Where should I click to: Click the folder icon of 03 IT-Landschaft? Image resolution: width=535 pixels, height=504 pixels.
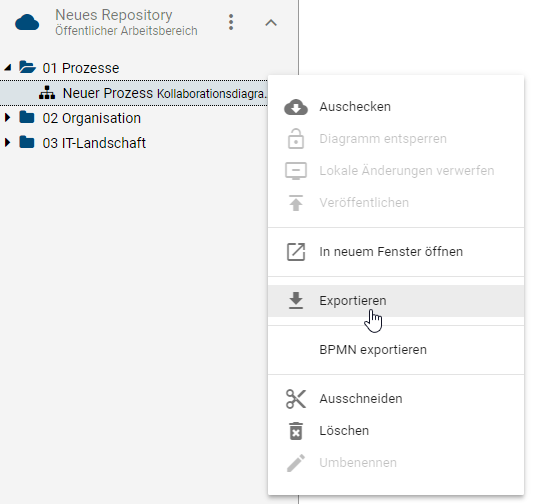tap(27, 142)
